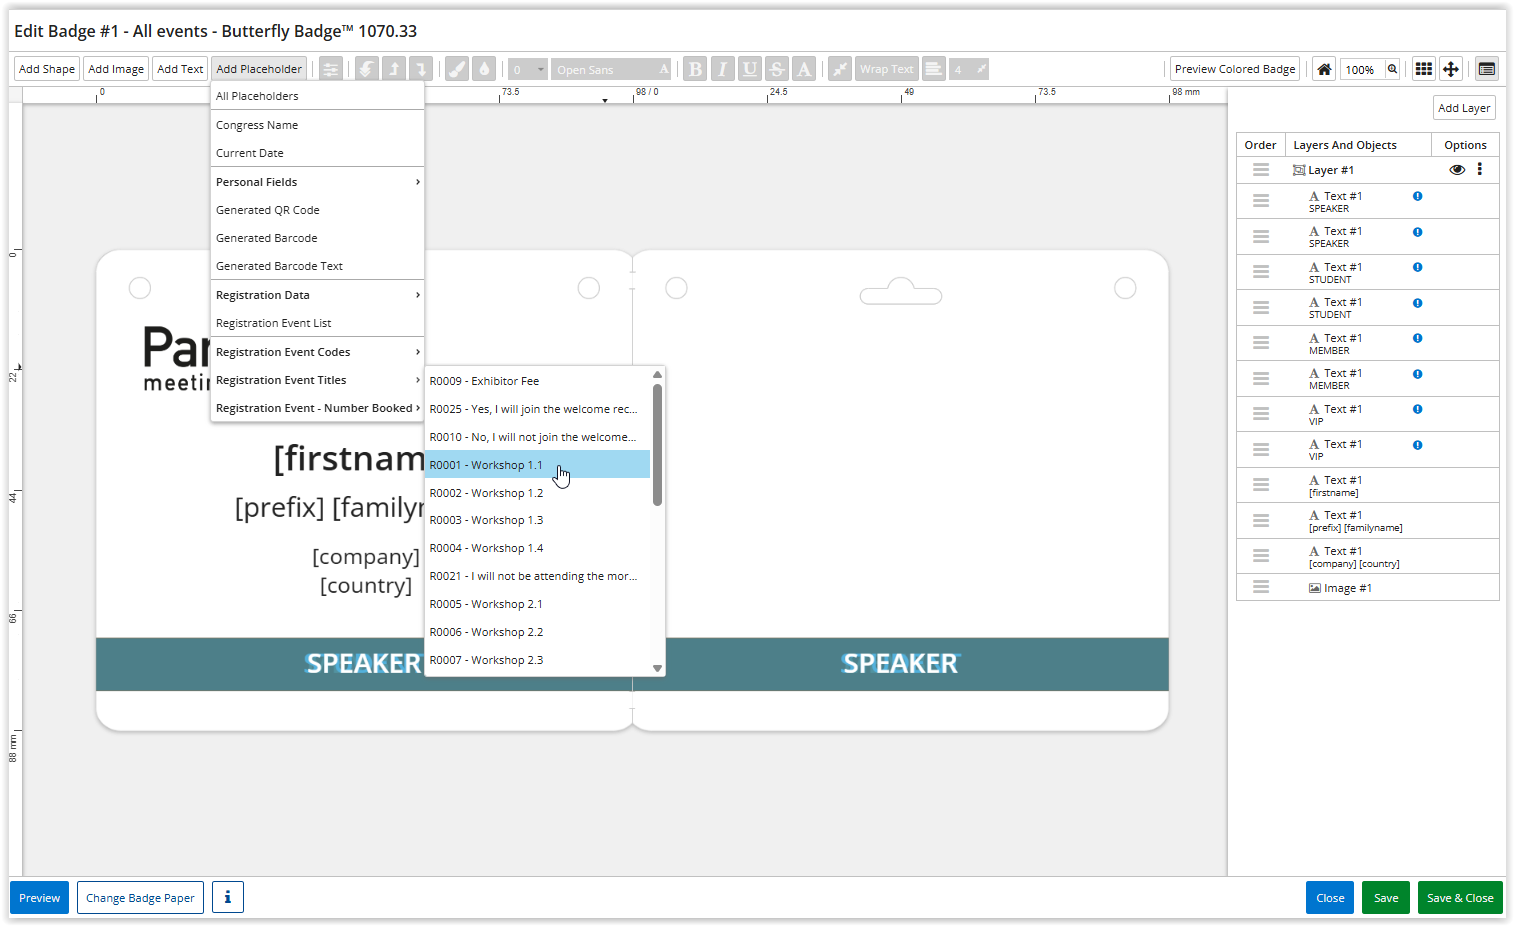
Task: Expand the Personal Fields submenu
Action: click(x=316, y=182)
